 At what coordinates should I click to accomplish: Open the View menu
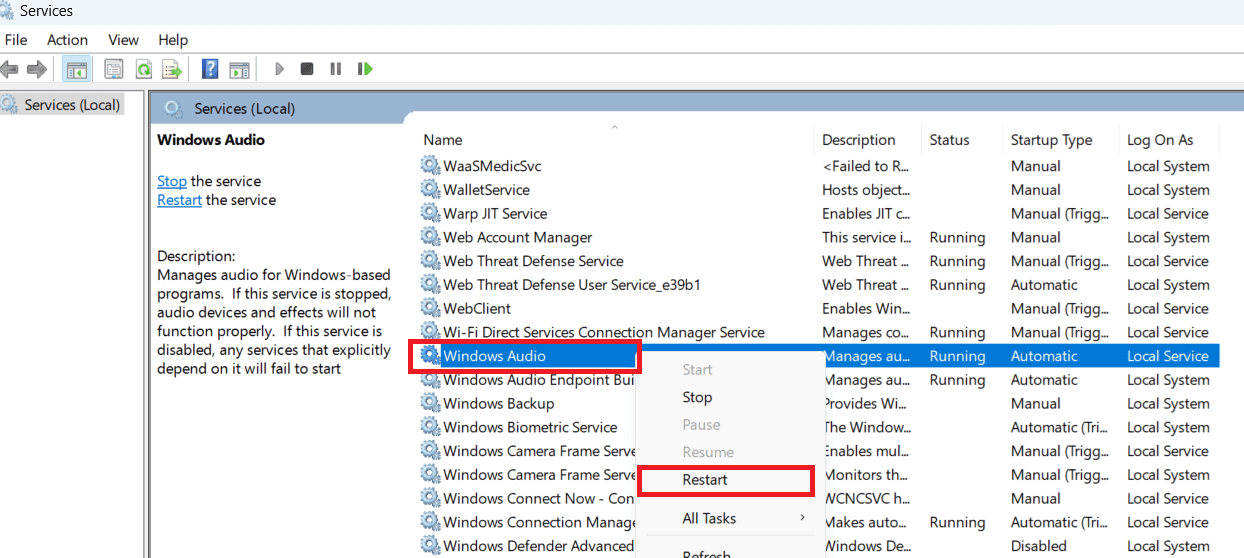click(x=123, y=40)
